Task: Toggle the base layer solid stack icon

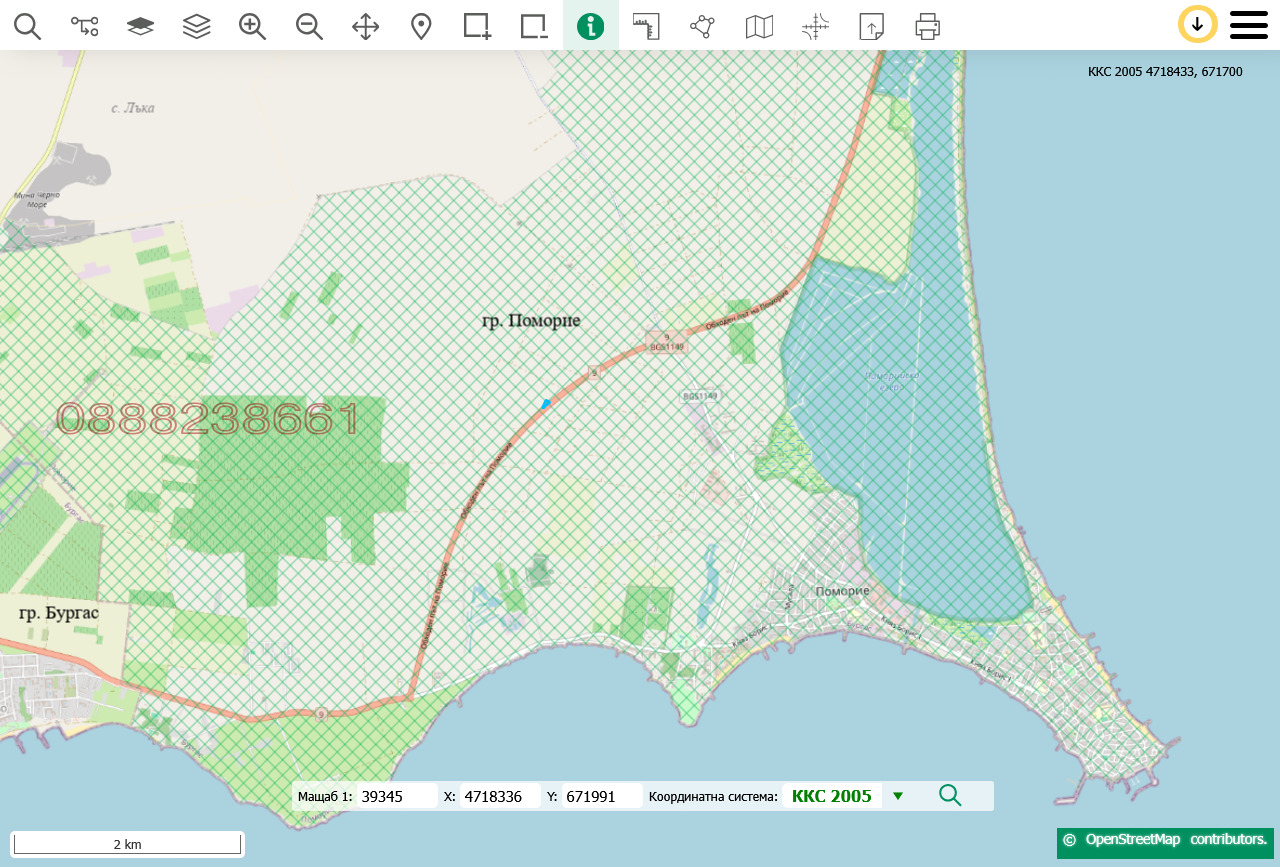Action: (140, 26)
